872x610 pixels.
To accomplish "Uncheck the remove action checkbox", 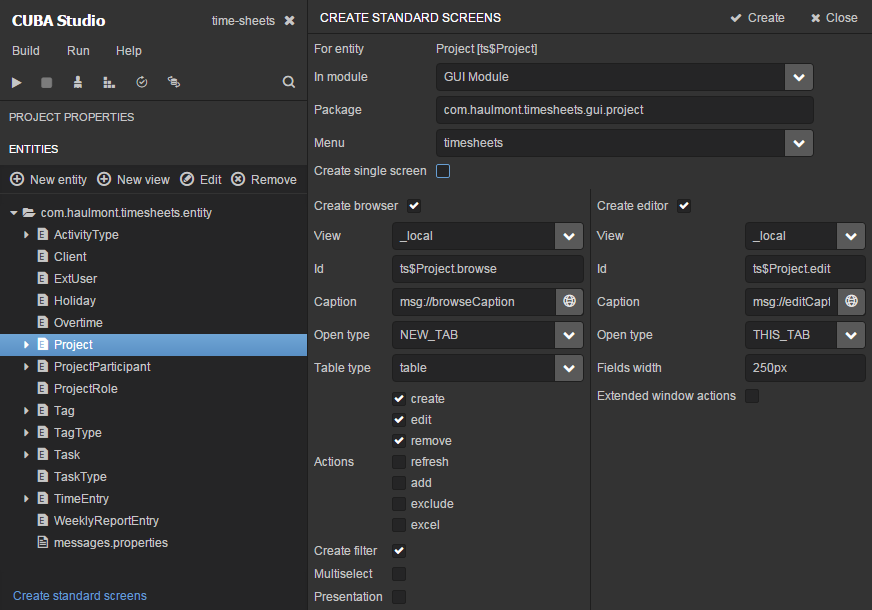I will tap(399, 441).
